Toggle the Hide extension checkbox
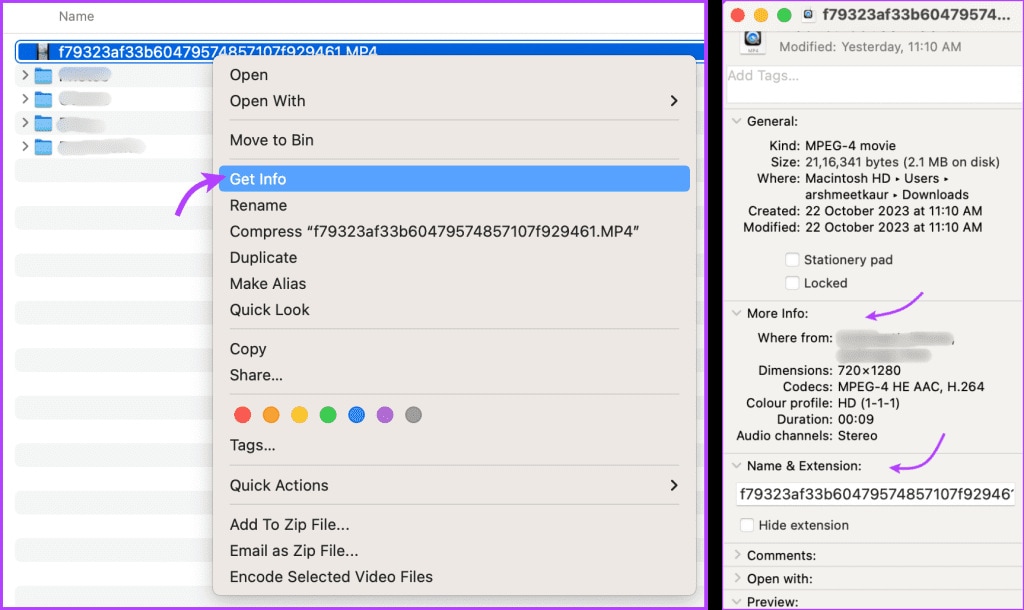 point(747,525)
